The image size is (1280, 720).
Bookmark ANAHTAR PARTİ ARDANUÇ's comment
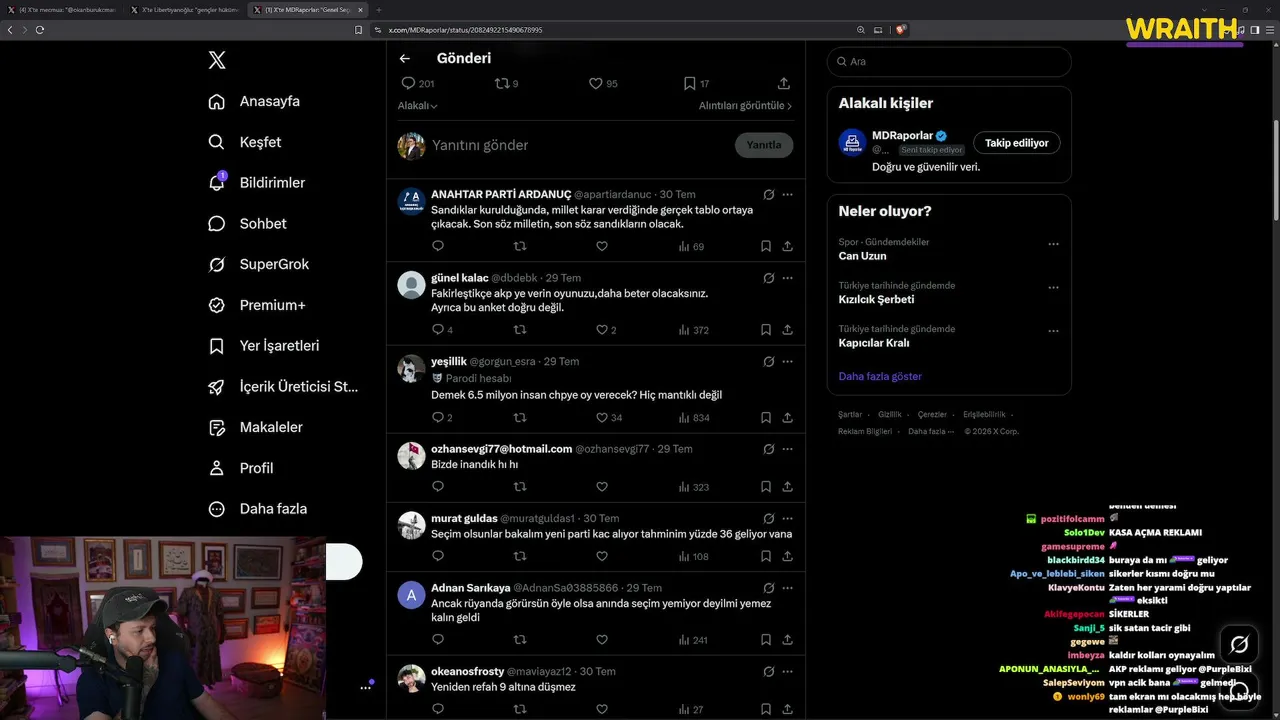tap(766, 246)
